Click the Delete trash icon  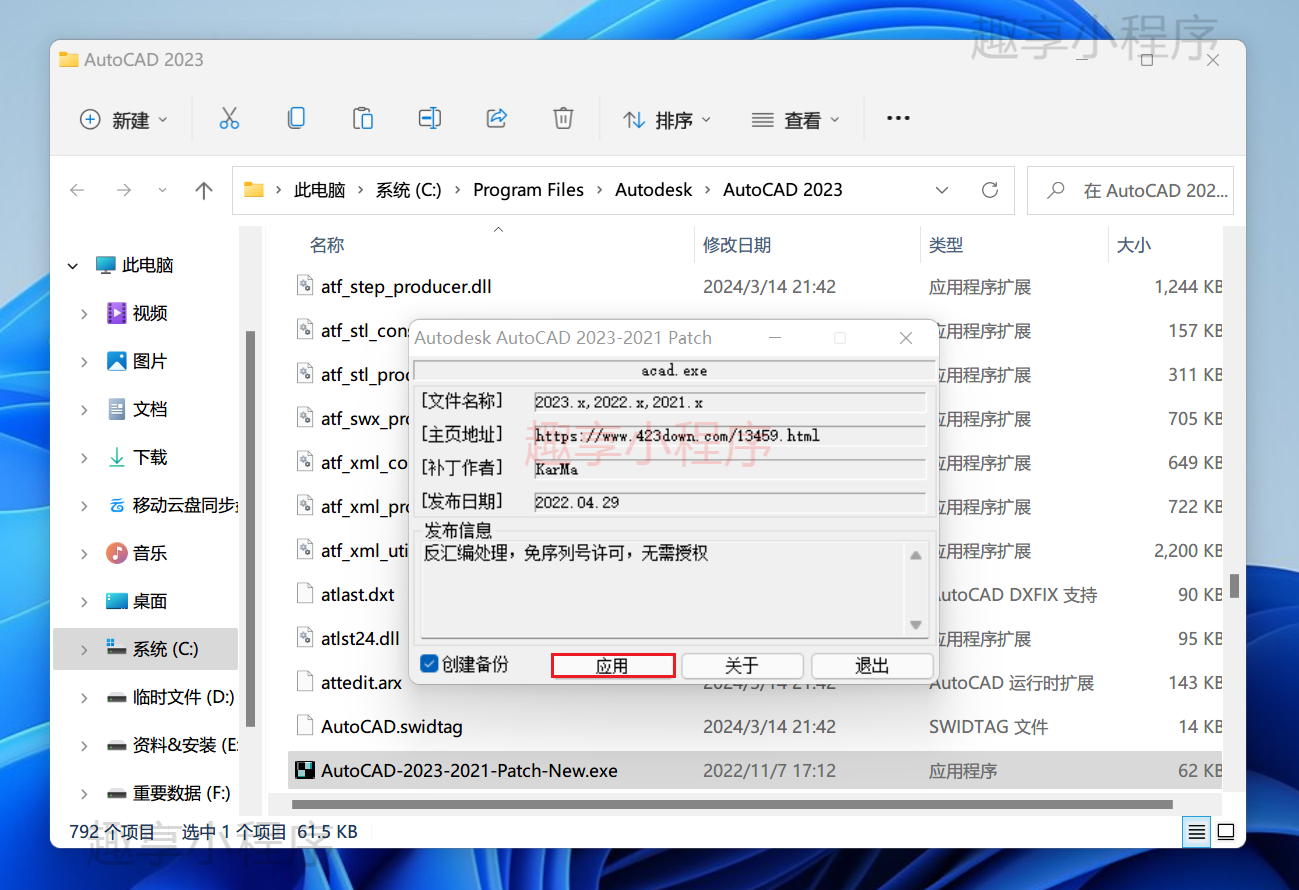click(x=563, y=118)
